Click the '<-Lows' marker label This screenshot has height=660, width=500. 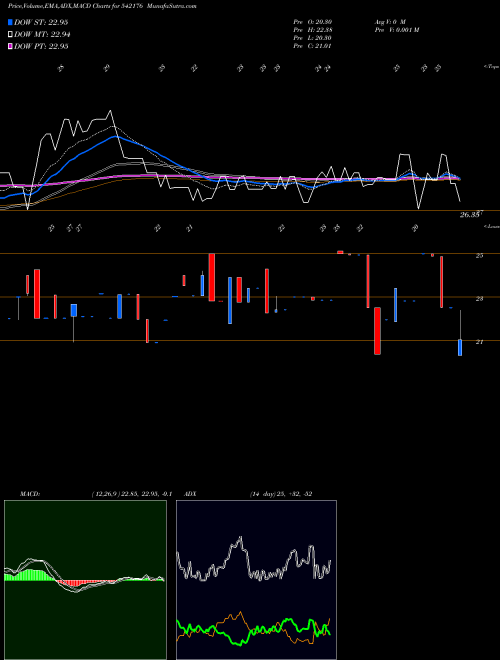[x=492, y=226]
